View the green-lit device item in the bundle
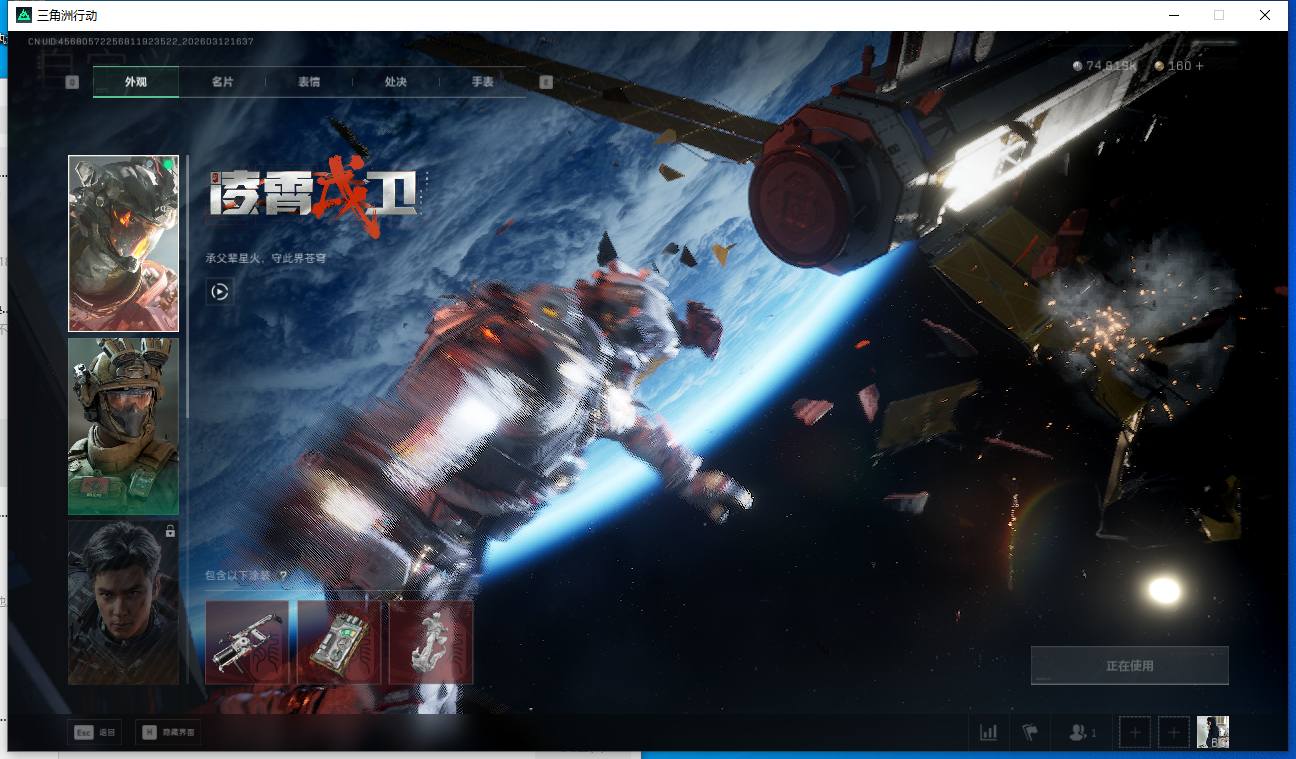Viewport: 1296px width, 759px height. point(339,642)
